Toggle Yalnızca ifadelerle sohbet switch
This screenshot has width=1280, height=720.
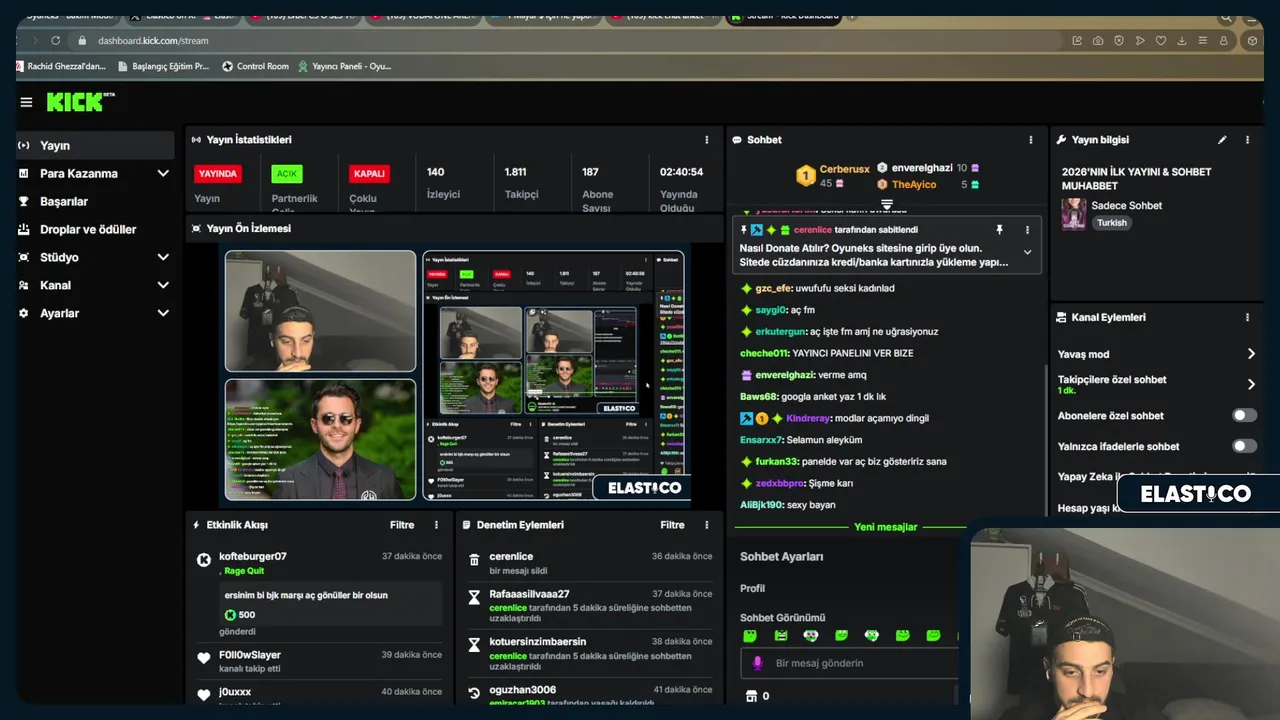pyautogui.click(x=1244, y=446)
